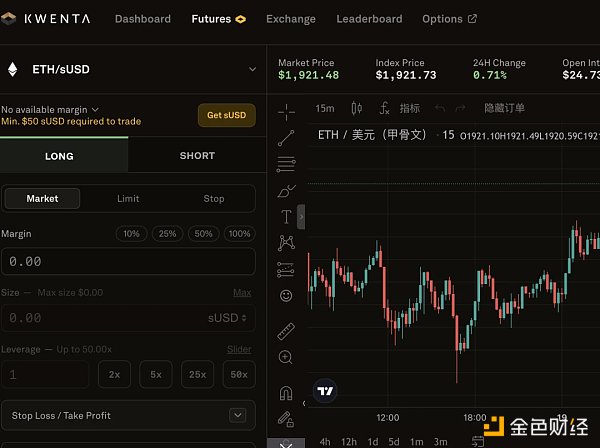Screen dimensions: 600x448
Task: Expand the ETH/sUSD market selector
Action: coord(252,69)
